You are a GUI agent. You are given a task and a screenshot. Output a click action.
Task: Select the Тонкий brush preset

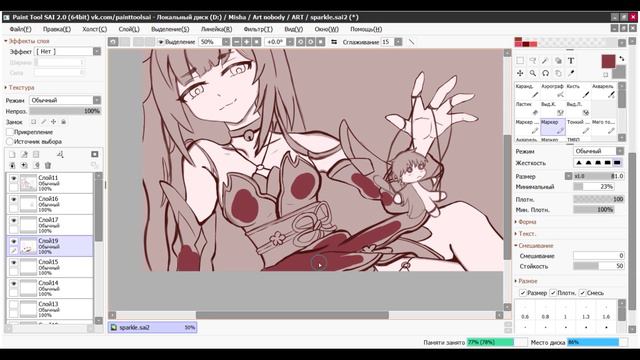578,127
